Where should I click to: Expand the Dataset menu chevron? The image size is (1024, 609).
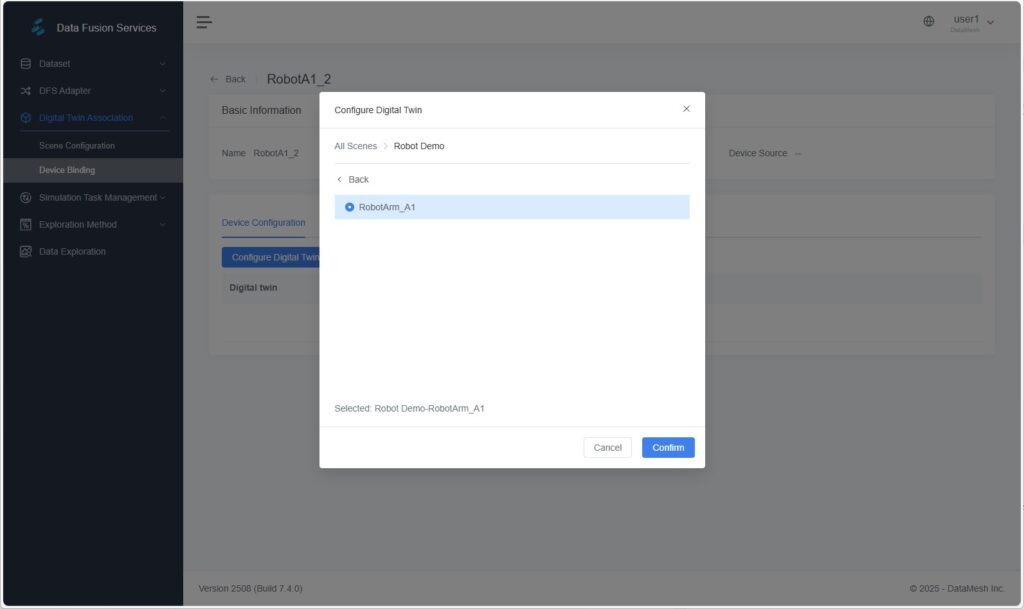(163, 64)
